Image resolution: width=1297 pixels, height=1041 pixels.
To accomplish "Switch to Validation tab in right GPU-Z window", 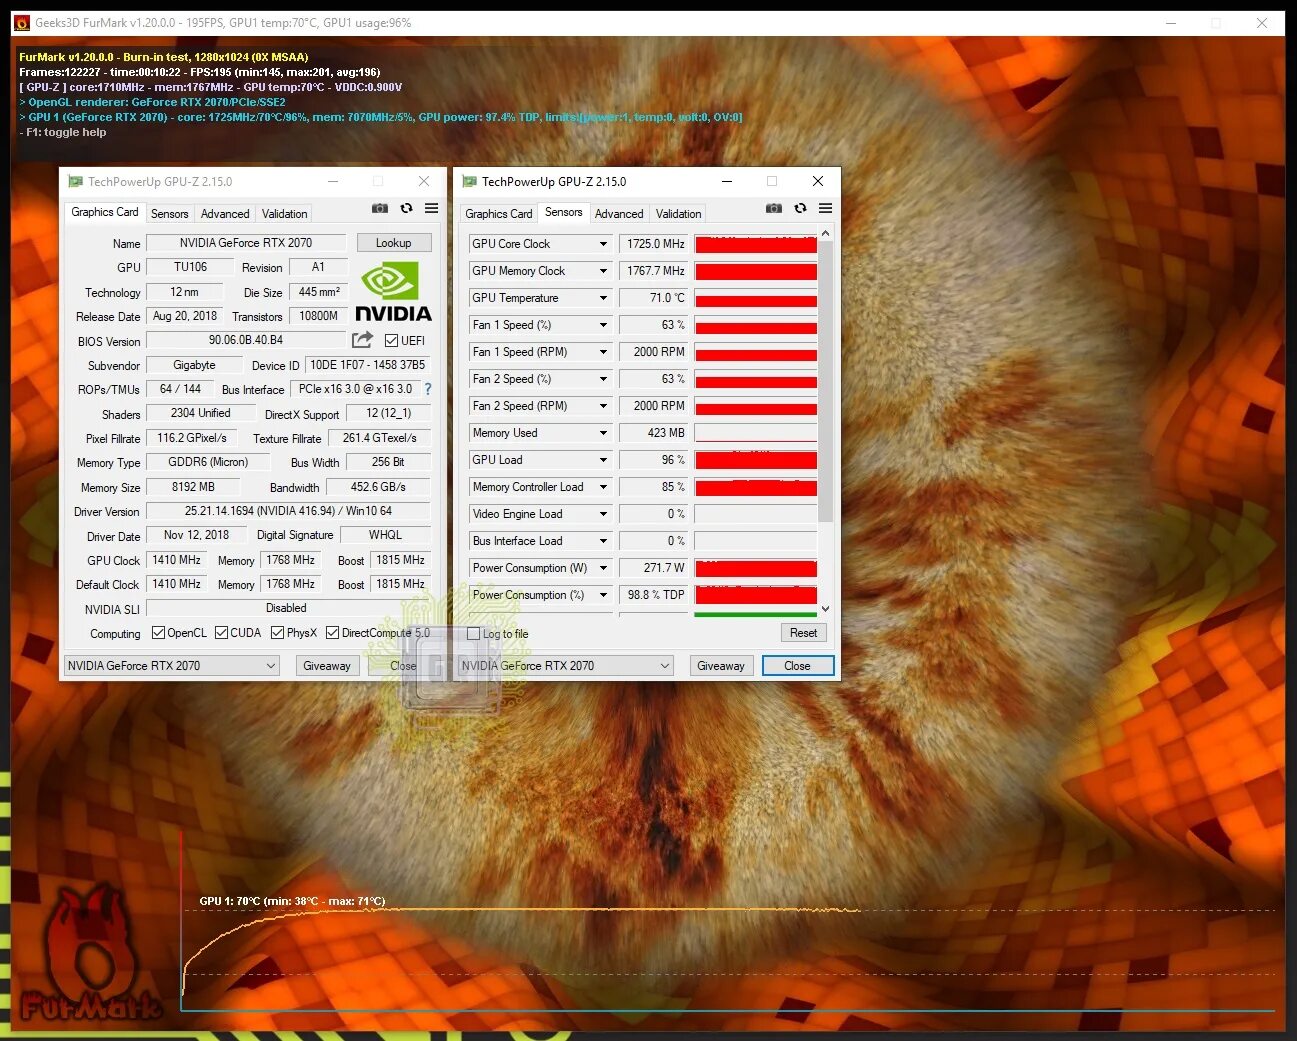I will point(679,214).
